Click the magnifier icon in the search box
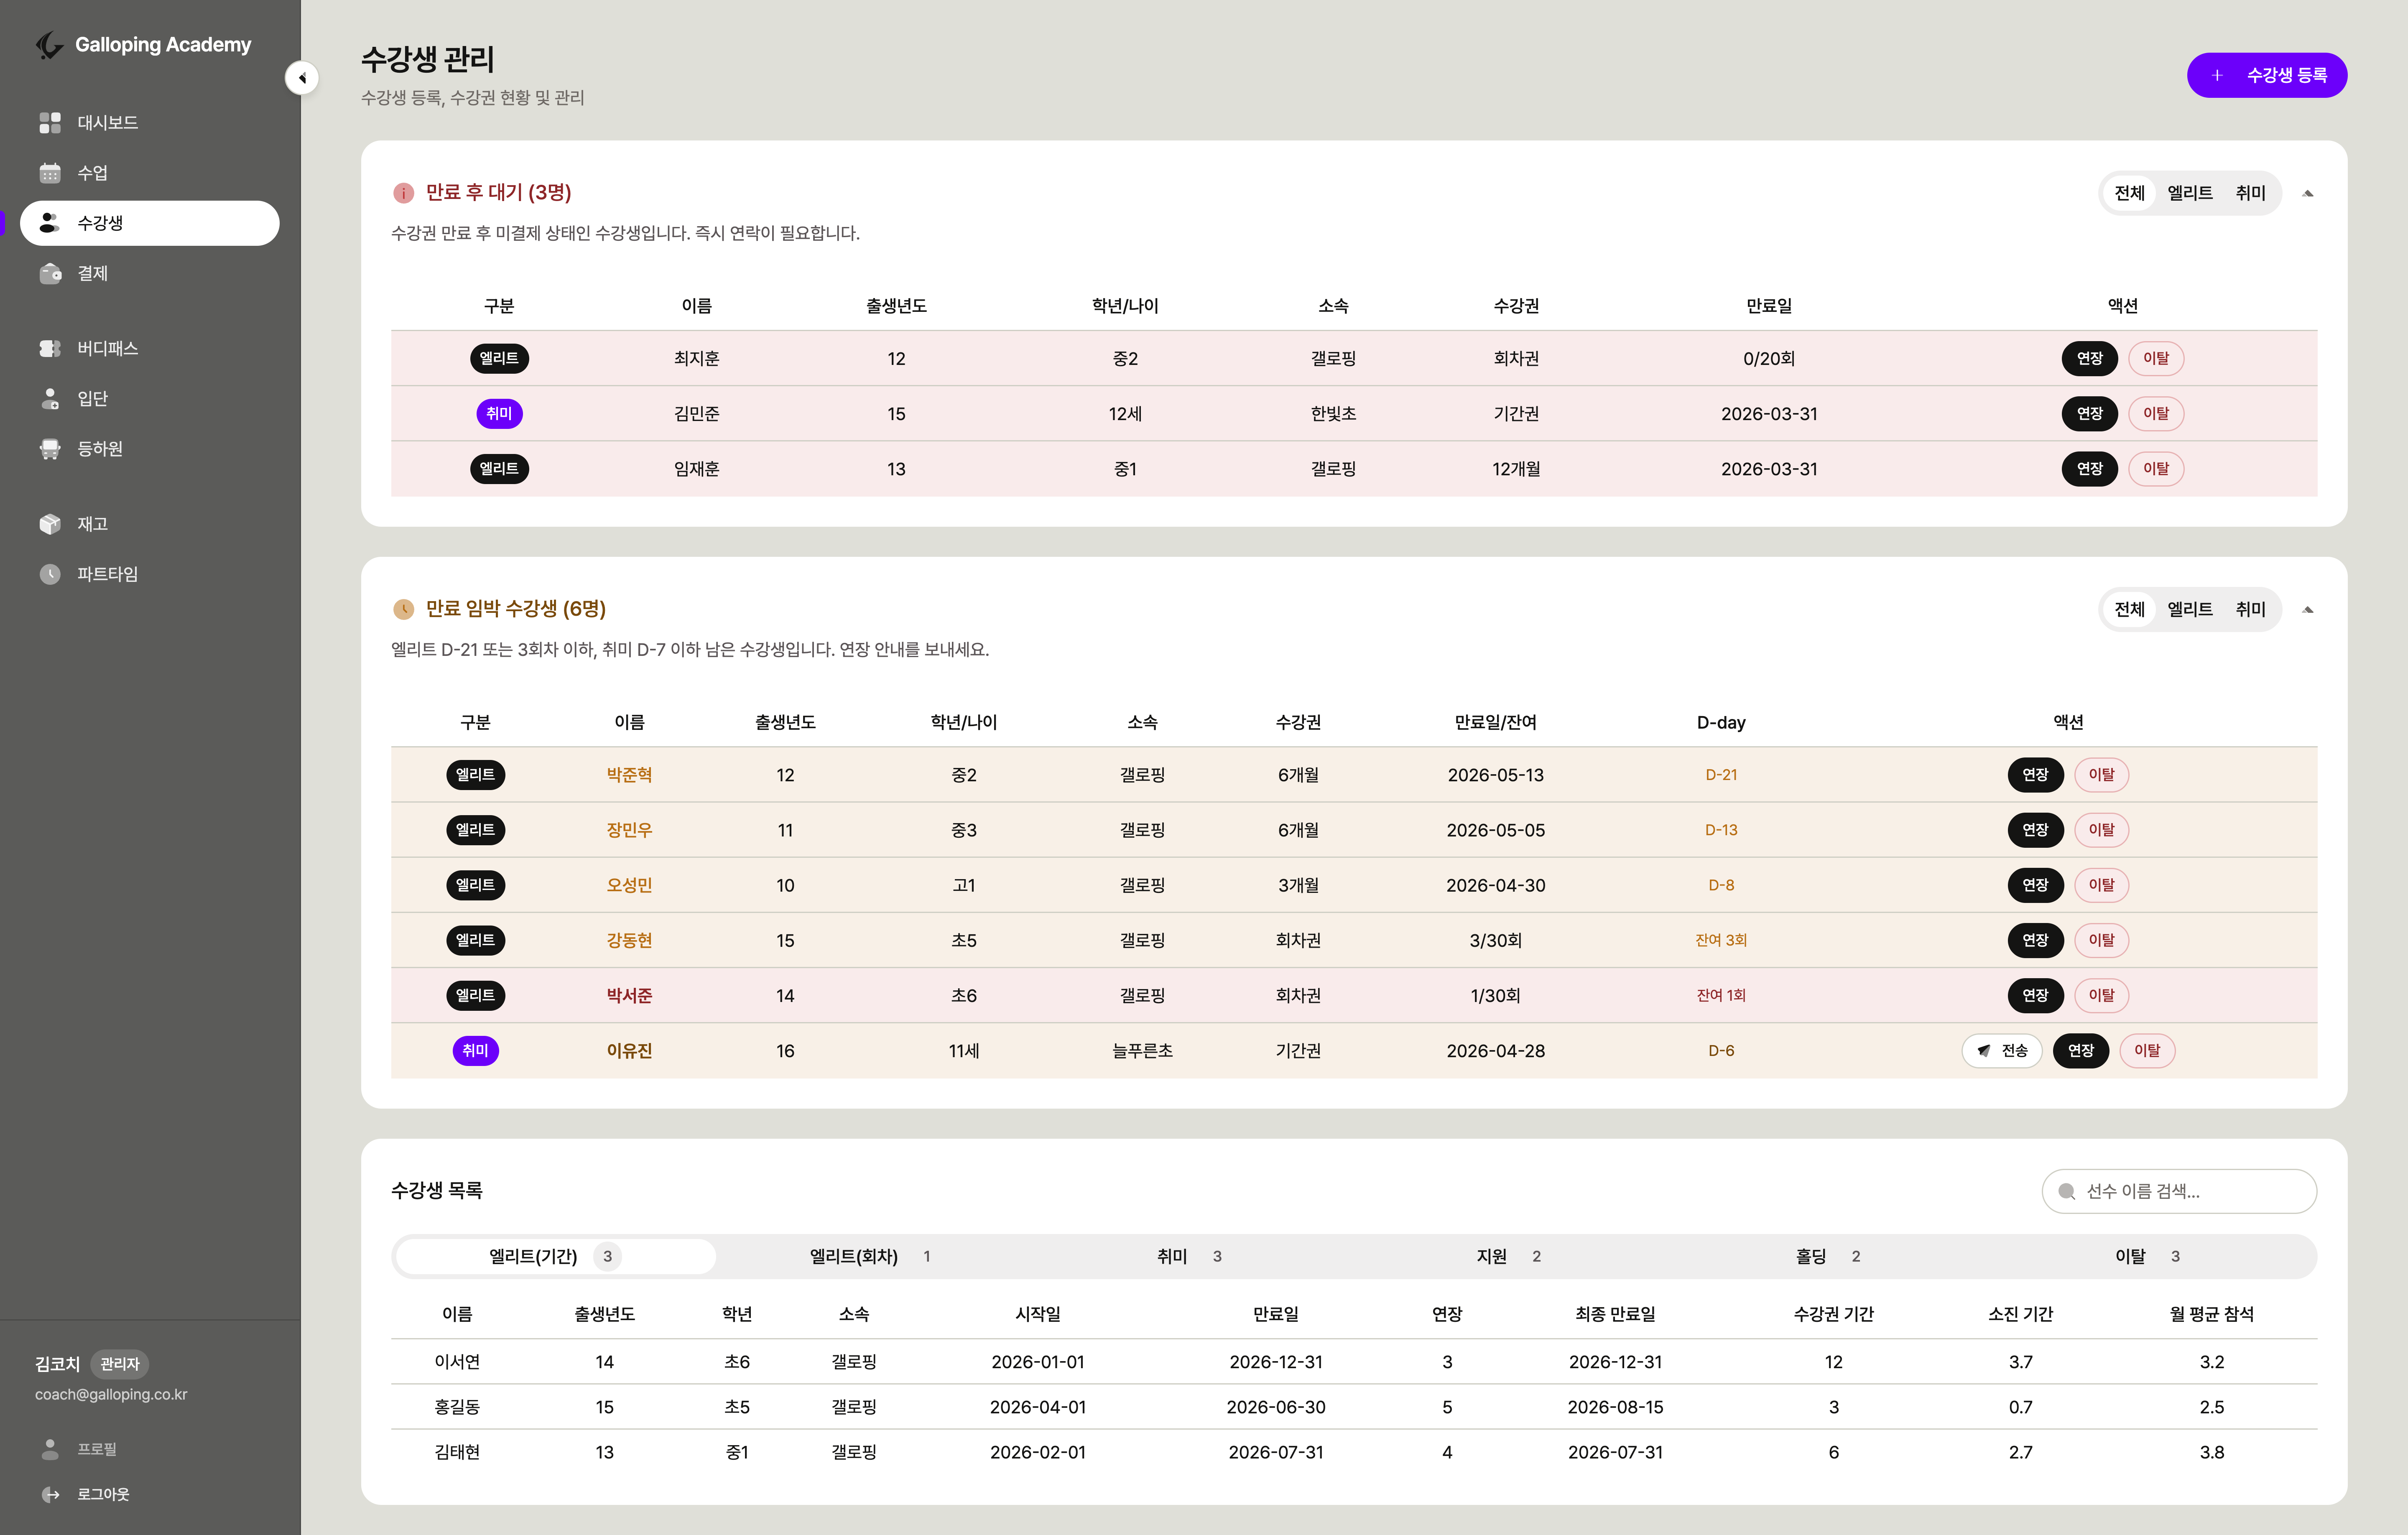This screenshot has width=2408, height=1535. [x=2067, y=1191]
